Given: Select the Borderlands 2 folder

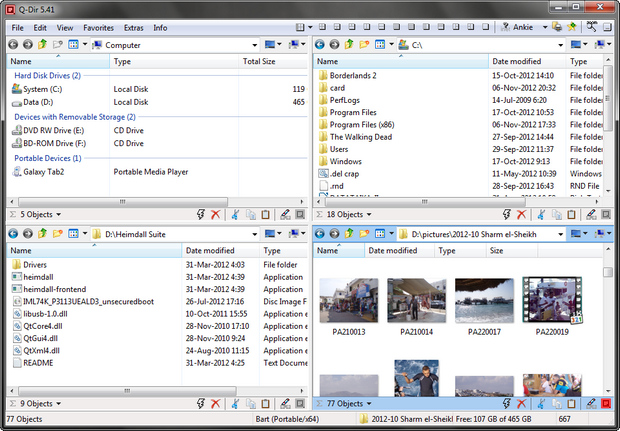Looking at the screenshot, I should [348, 75].
